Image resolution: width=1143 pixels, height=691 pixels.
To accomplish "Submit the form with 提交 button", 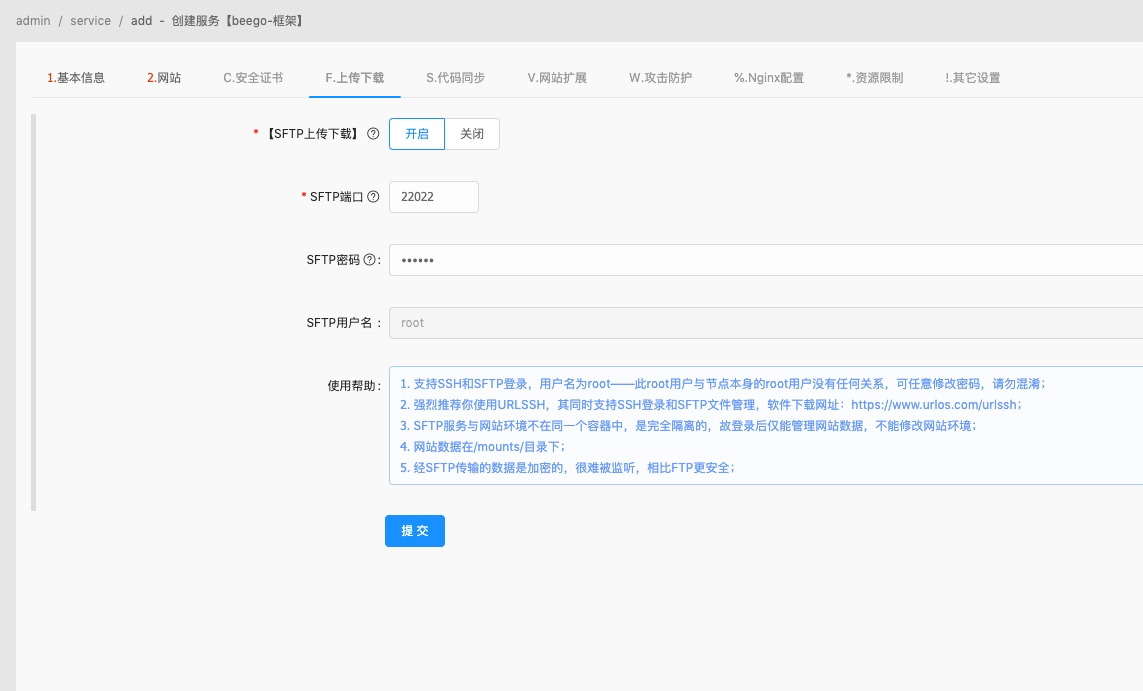I will (x=415, y=531).
